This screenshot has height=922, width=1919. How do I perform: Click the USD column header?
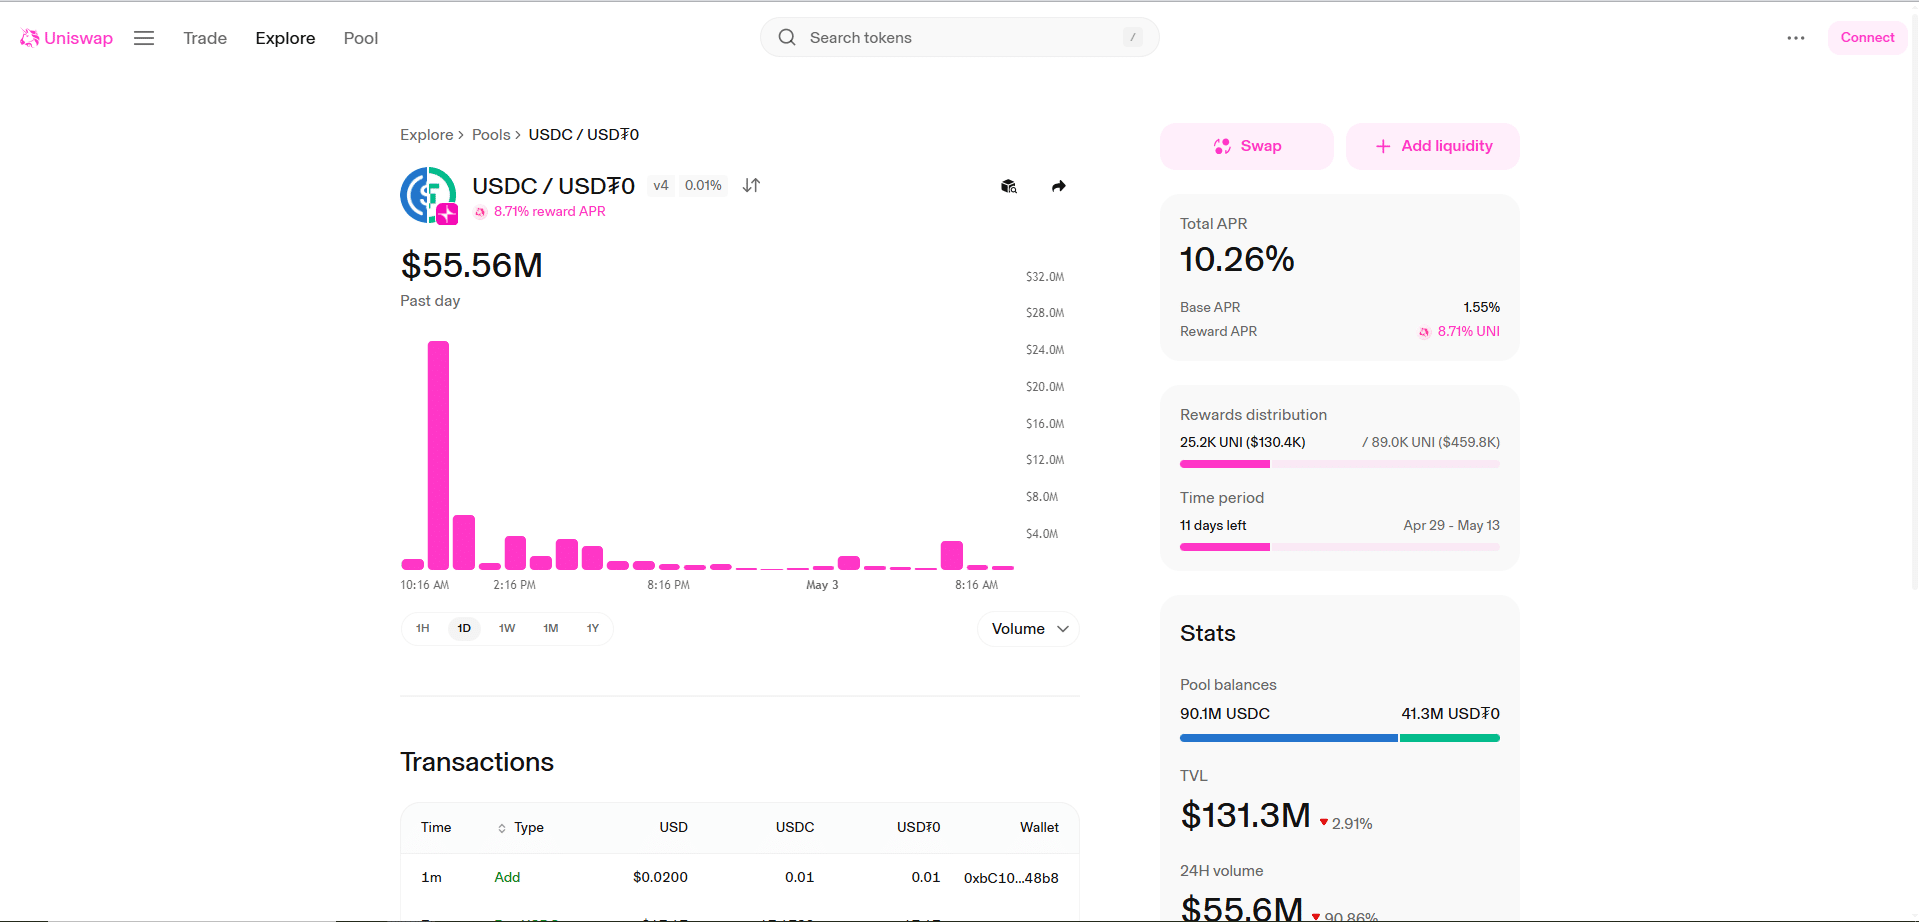click(673, 827)
